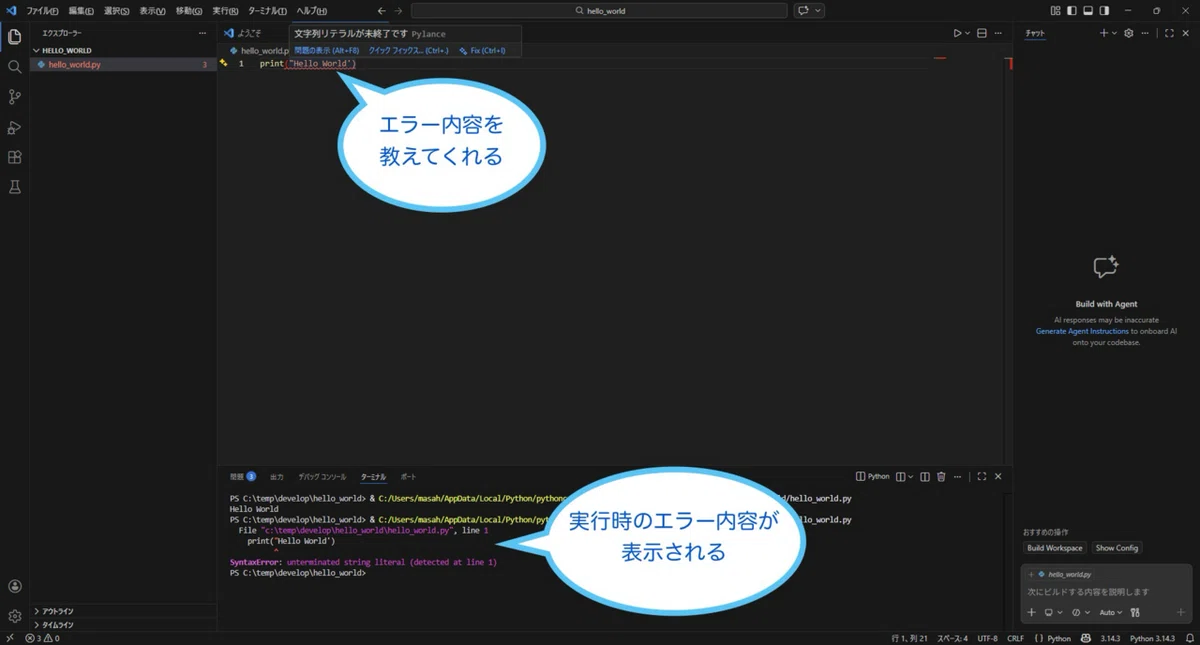The height and width of the screenshot is (645, 1200).
Task: Go back with the left arrow
Action: pos(381,10)
